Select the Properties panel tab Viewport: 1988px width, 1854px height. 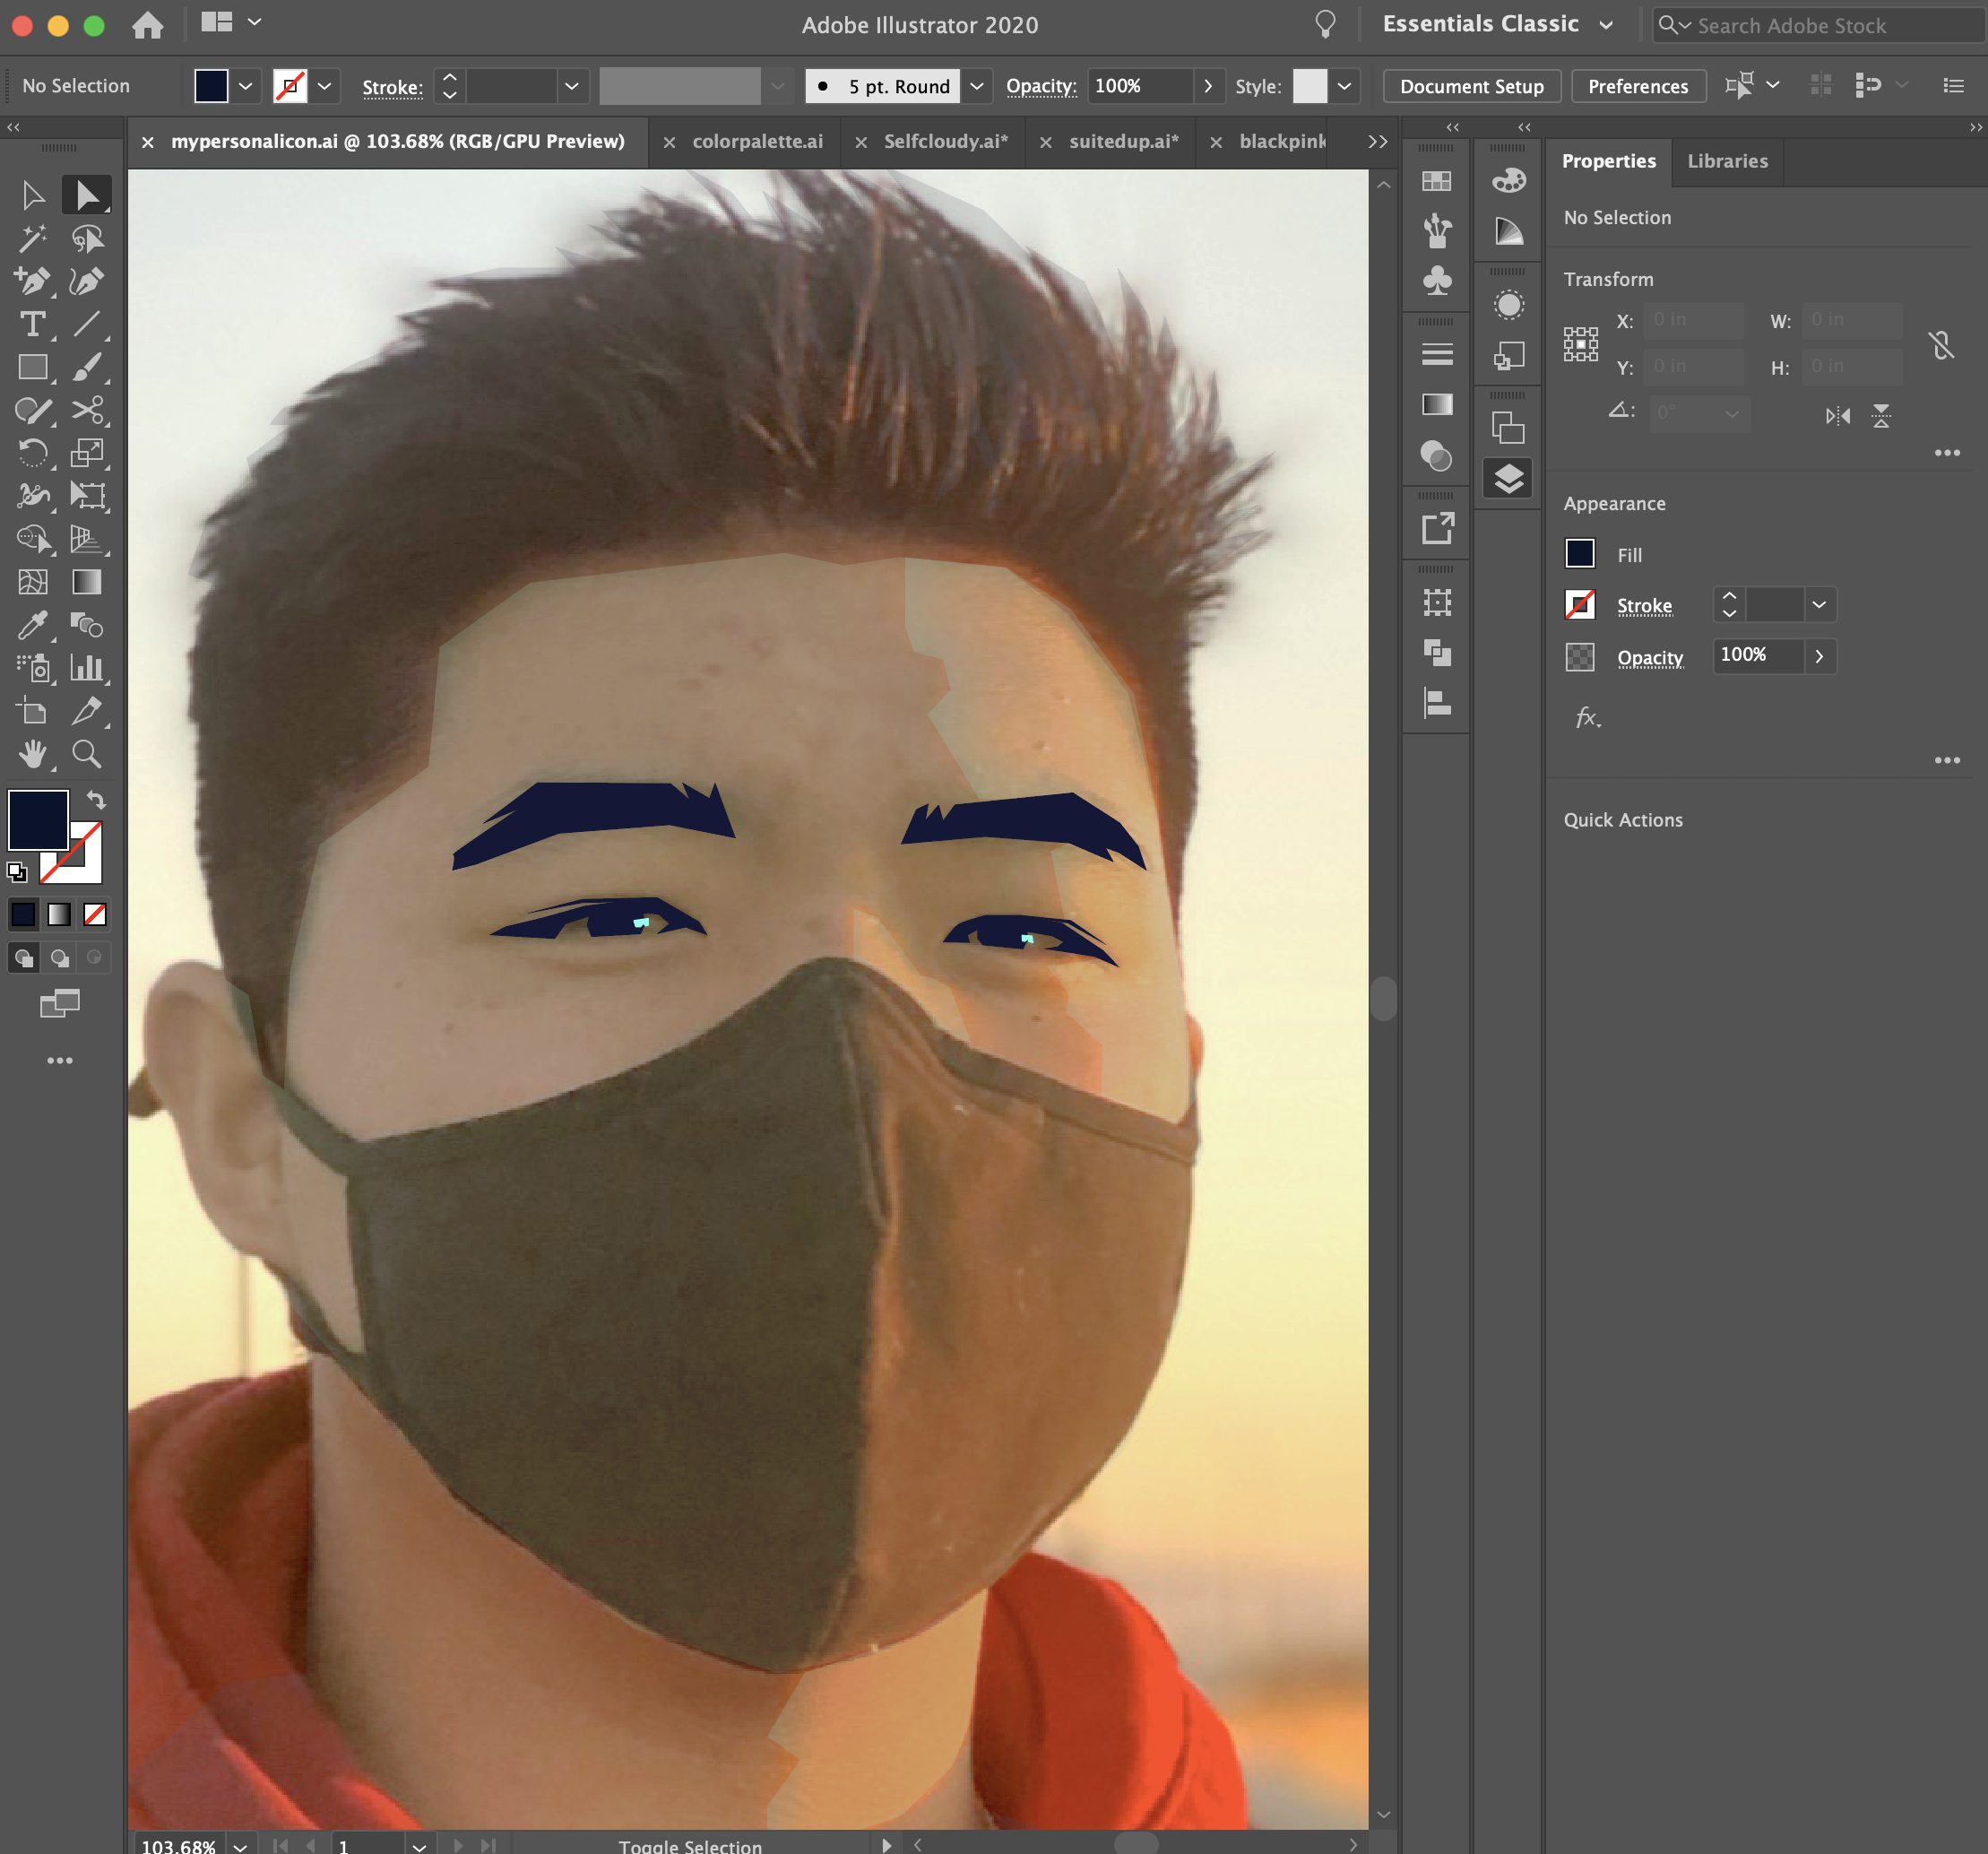[x=1608, y=161]
